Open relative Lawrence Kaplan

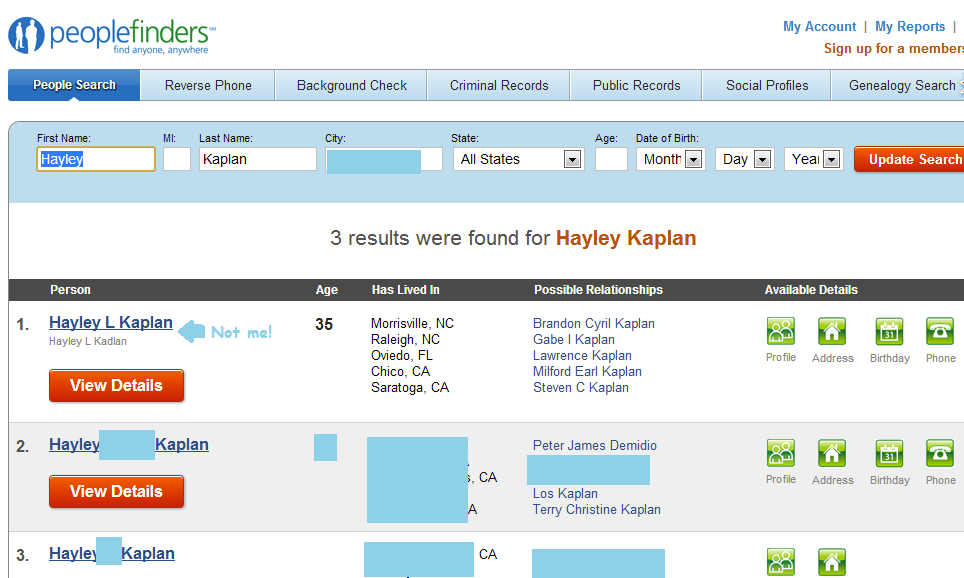582,355
